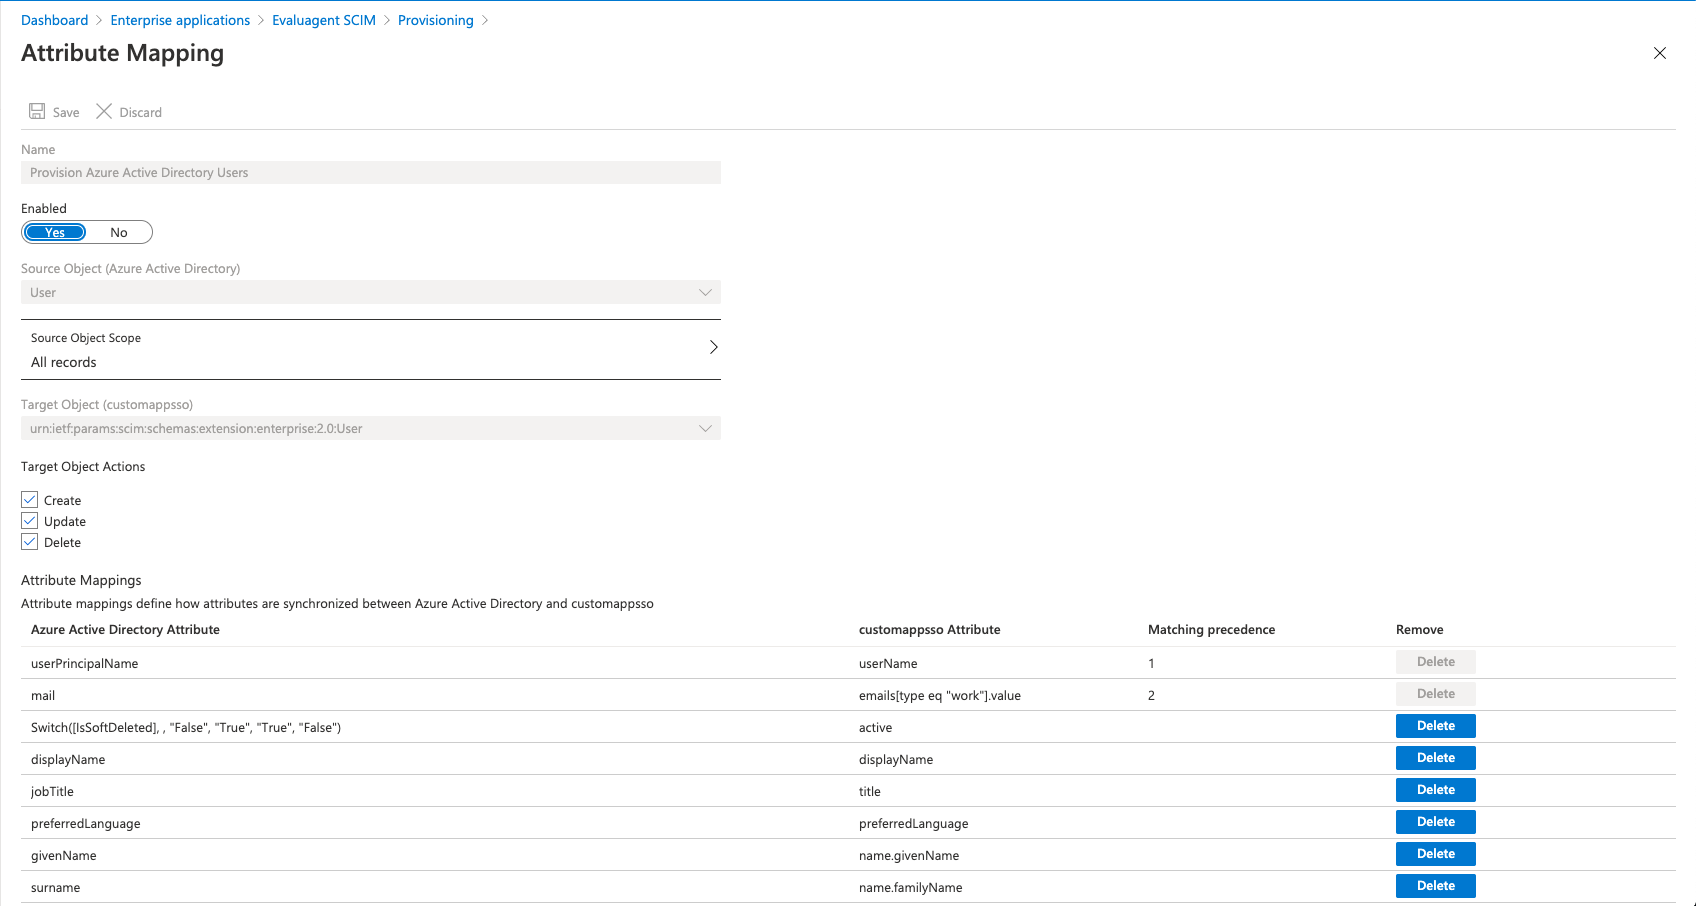
Task: Open Evaluagent SCIM breadcrumb
Action: 324,20
